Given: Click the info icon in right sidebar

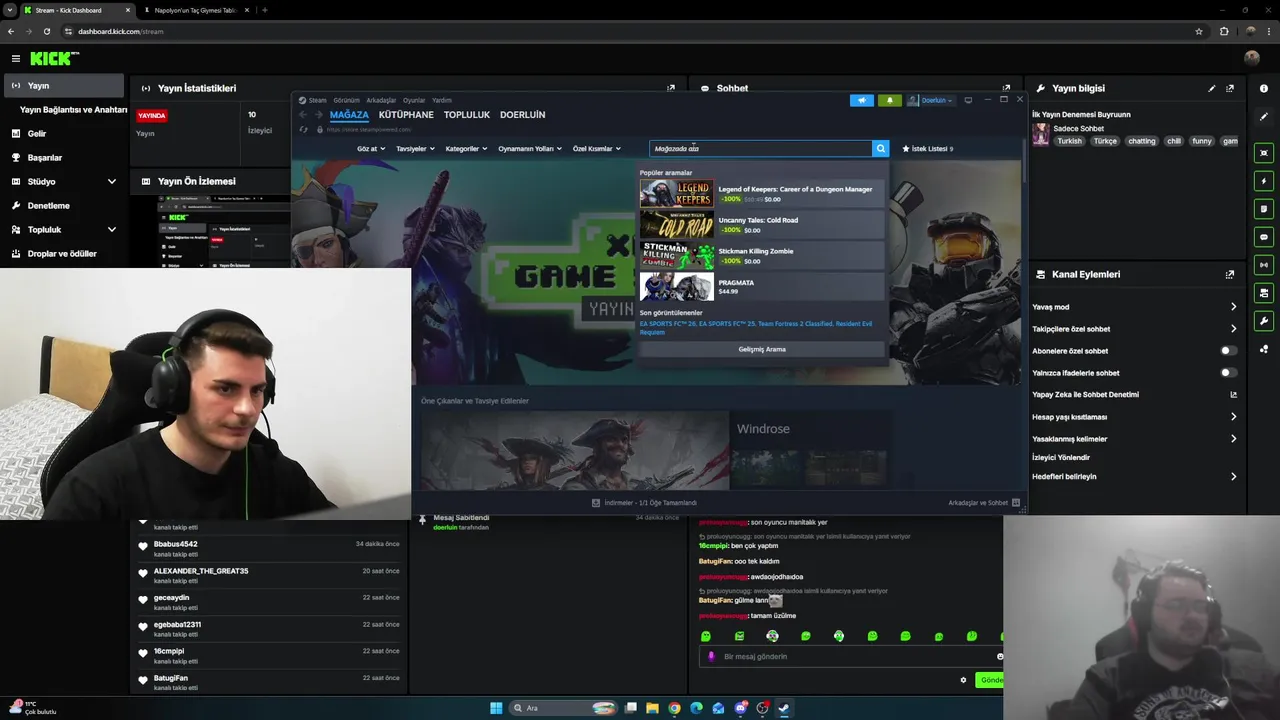Looking at the screenshot, I should point(1264,89).
